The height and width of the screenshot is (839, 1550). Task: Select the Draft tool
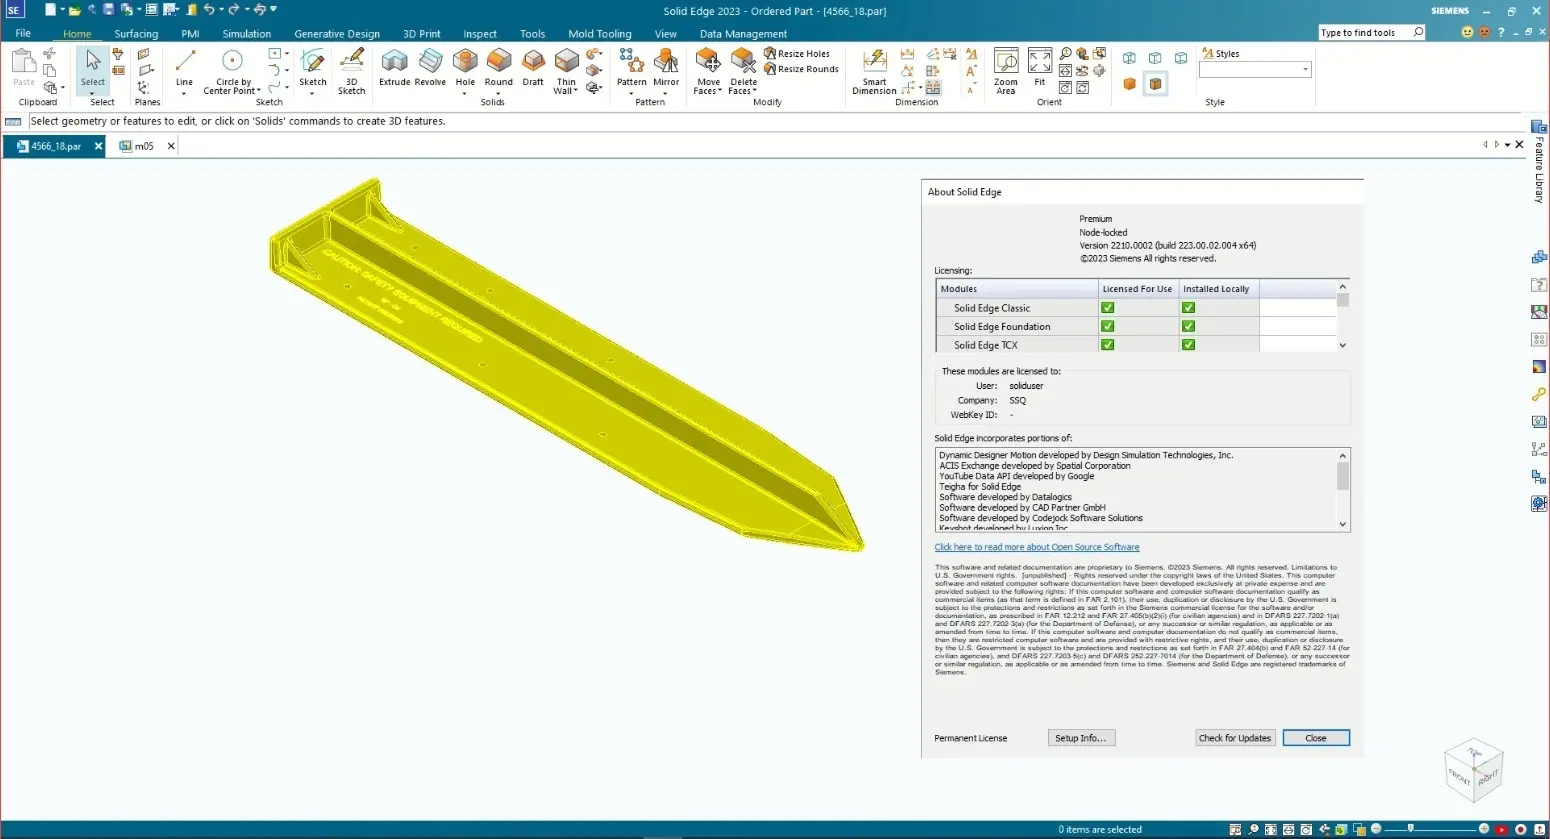click(533, 68)
